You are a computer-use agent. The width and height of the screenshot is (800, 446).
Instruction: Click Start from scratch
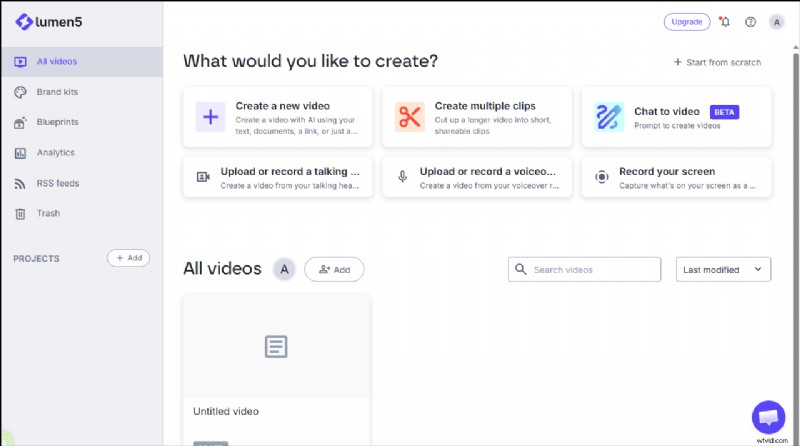coord(717,62)
